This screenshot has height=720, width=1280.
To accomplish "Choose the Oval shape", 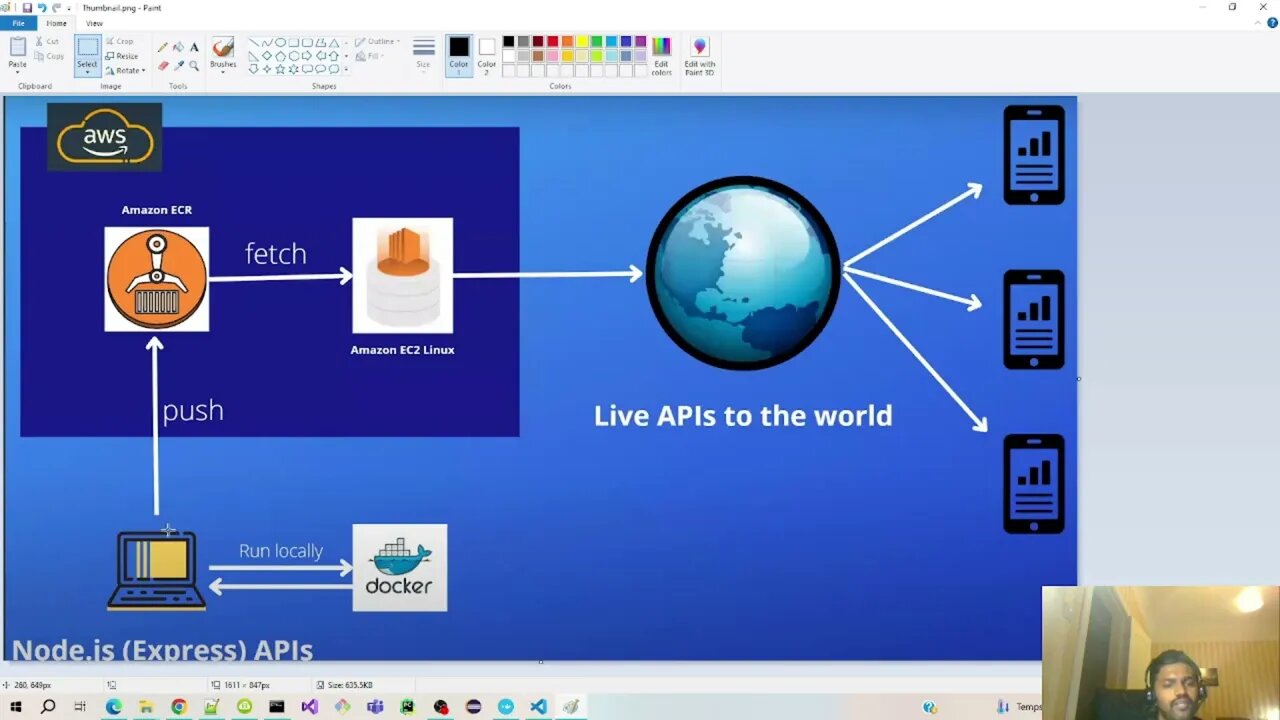I will [x=280, y=42].
